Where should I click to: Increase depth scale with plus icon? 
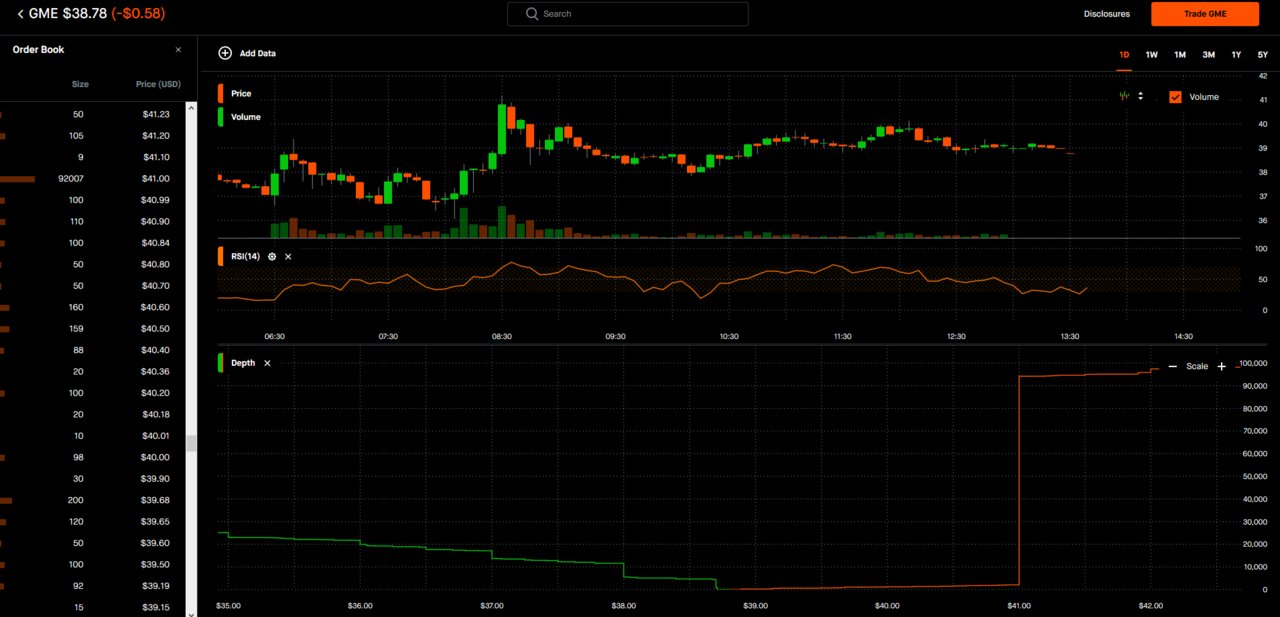click(1222, 367)
